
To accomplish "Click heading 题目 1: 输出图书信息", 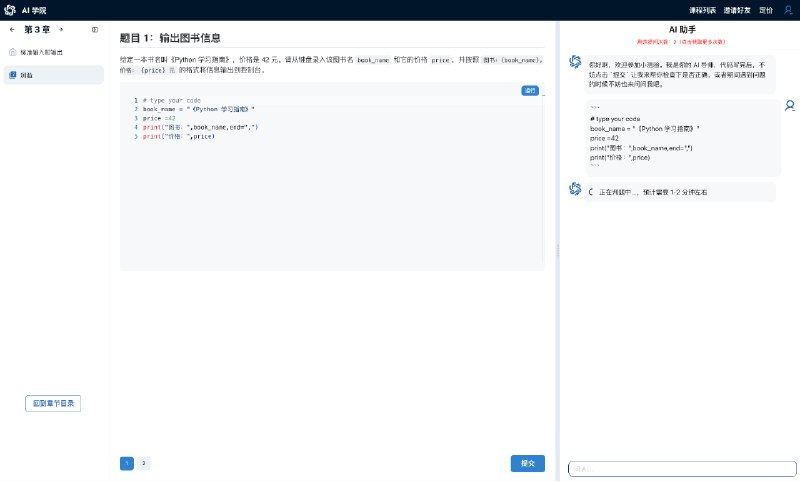I will (x=170, y=38).
